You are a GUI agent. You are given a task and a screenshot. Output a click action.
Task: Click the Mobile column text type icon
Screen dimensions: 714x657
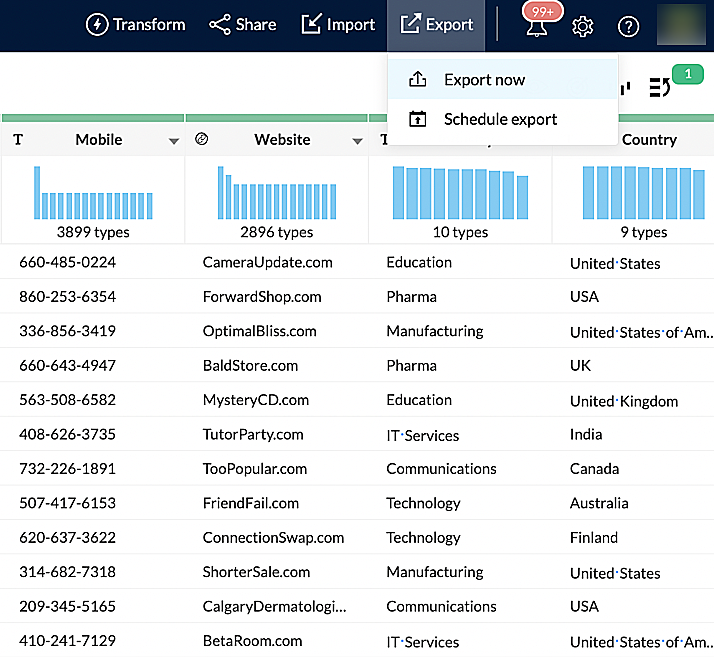pos(18,140)
